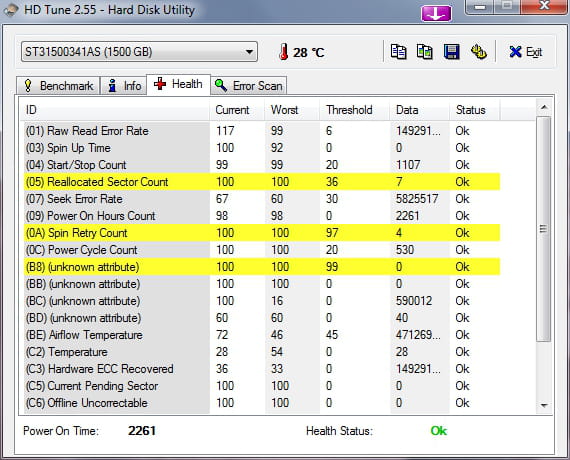The height and width of the screenshot is (460, 570).
Task: Click the HD Tune title bar icon
Action: [11, 9]
